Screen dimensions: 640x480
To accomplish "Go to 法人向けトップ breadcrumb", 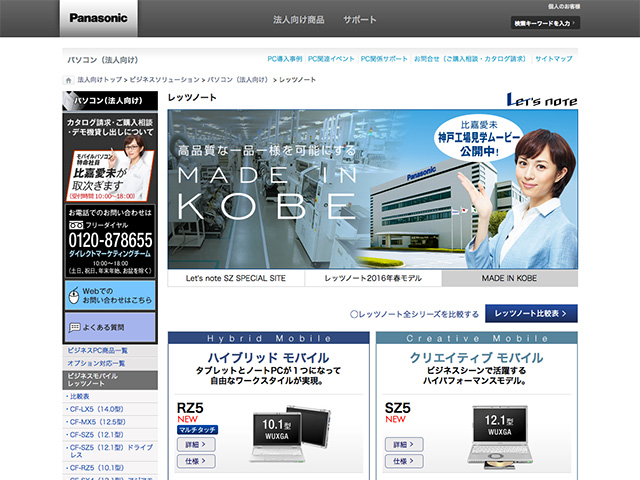I will coord(100,80).
